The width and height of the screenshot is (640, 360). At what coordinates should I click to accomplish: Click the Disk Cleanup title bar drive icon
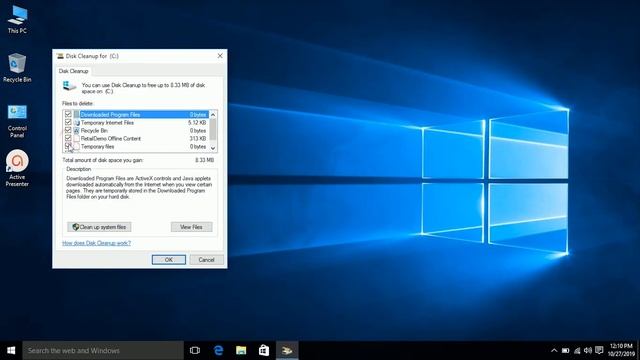tap(60, 56)
